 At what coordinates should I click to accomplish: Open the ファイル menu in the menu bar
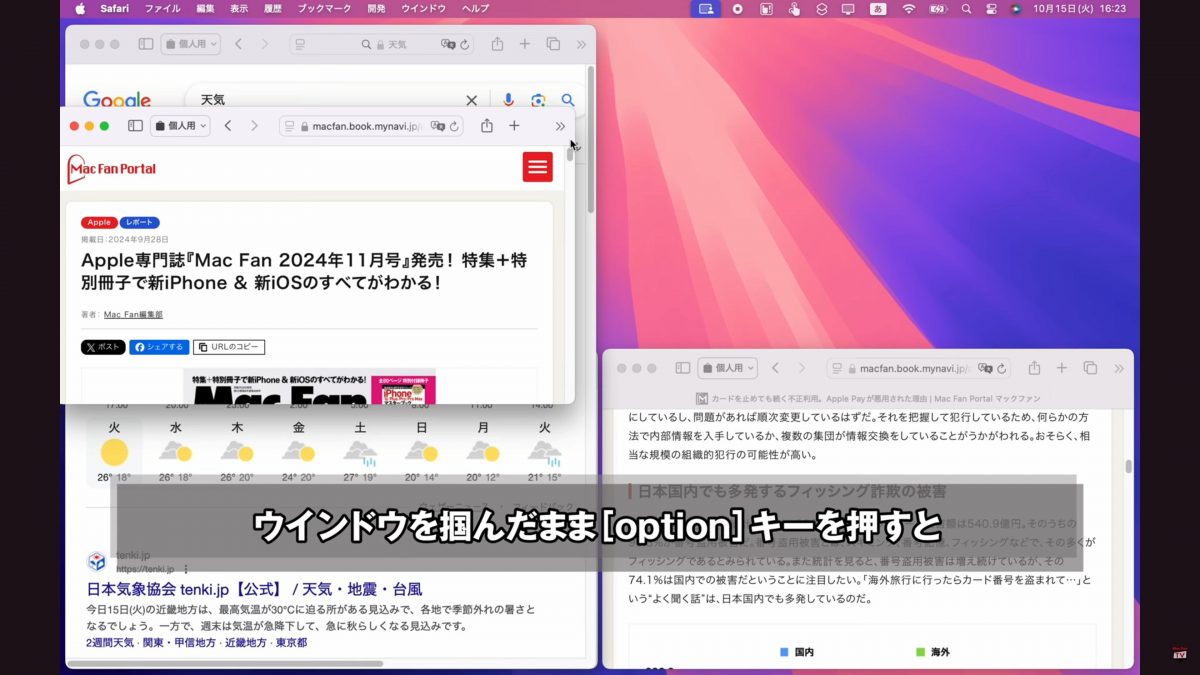[163, 8]
